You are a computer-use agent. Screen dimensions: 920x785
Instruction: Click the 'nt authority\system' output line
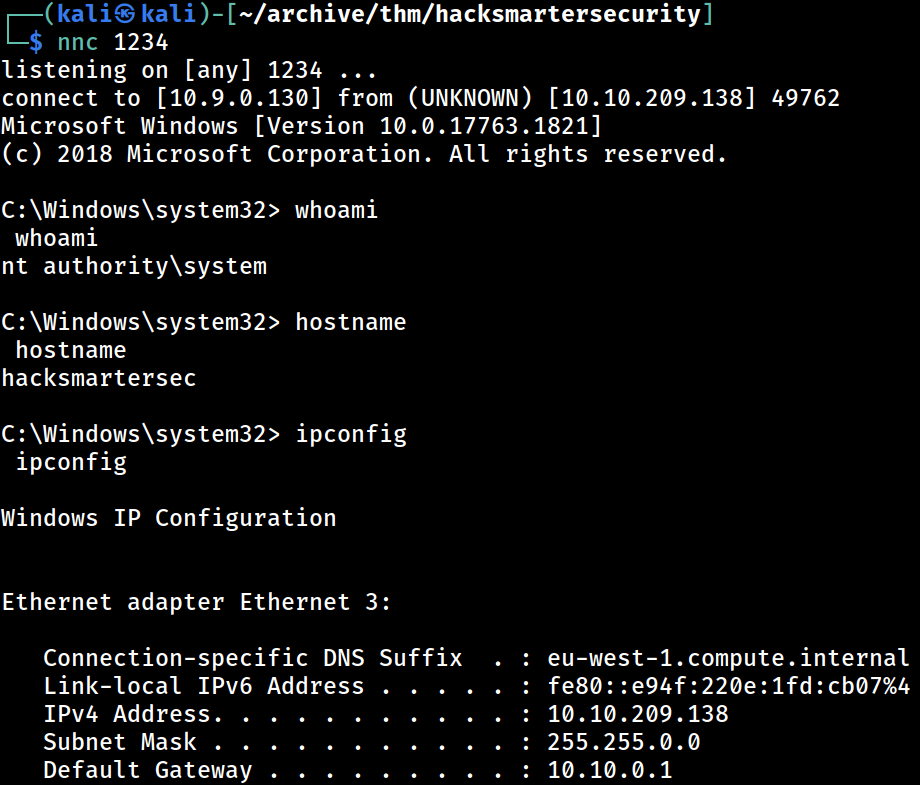[x=134, y=266]
